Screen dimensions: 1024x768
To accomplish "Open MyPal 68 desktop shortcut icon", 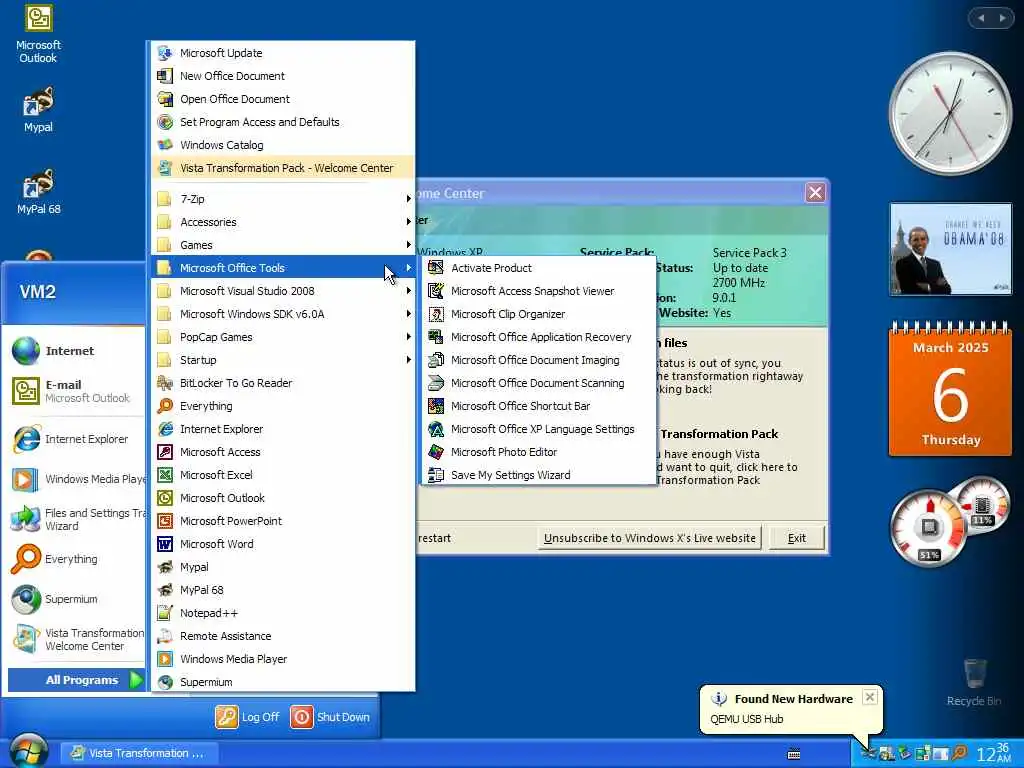I will tap(38, 184).
